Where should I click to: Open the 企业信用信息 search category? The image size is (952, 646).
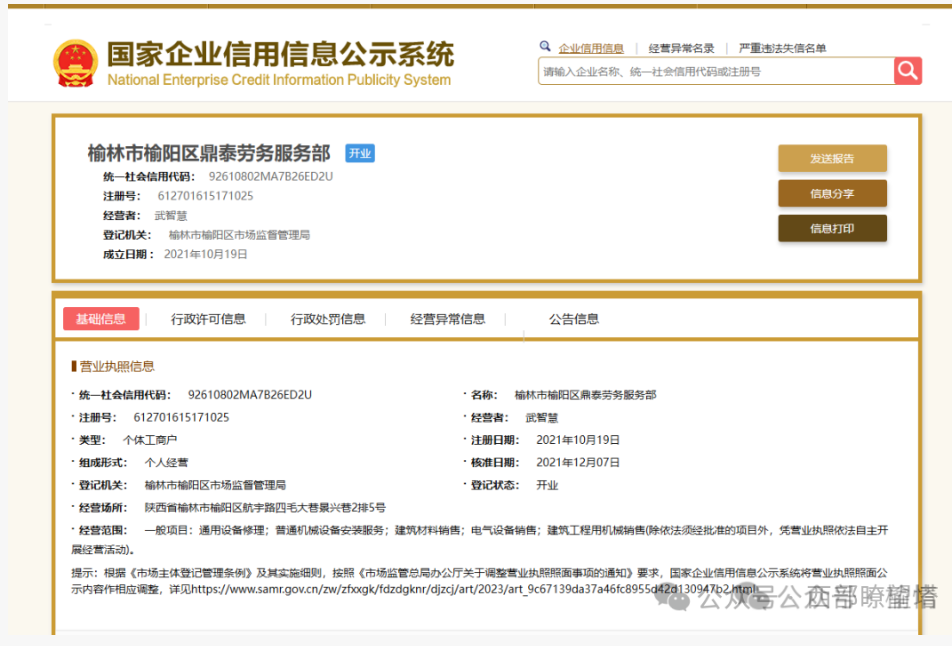pyautogui.click(x=591, y=48)
